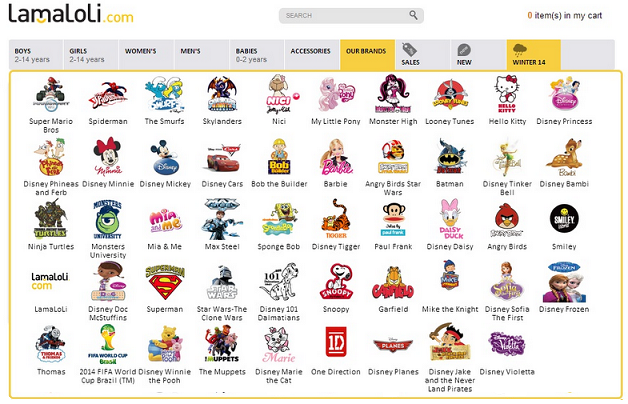Click the Disney Tigger label

click(336, 246)
